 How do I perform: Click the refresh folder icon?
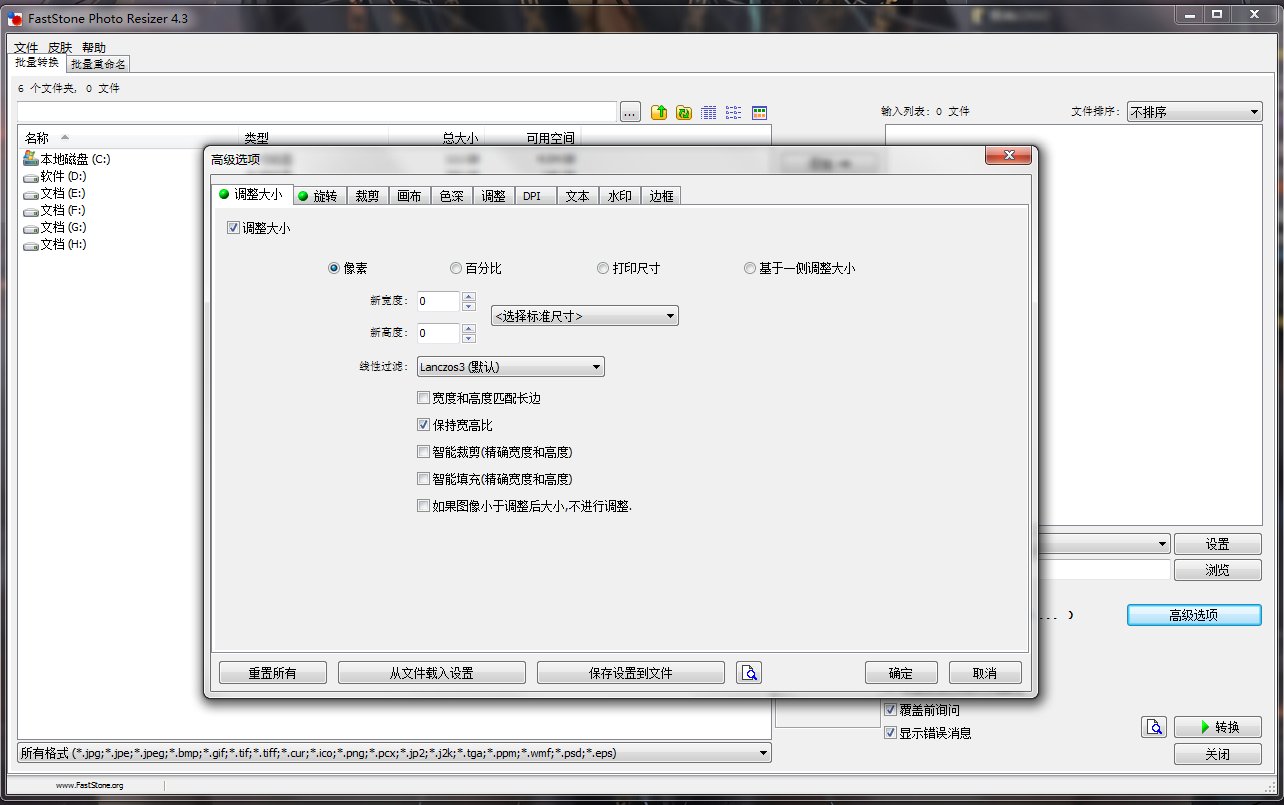684,113
